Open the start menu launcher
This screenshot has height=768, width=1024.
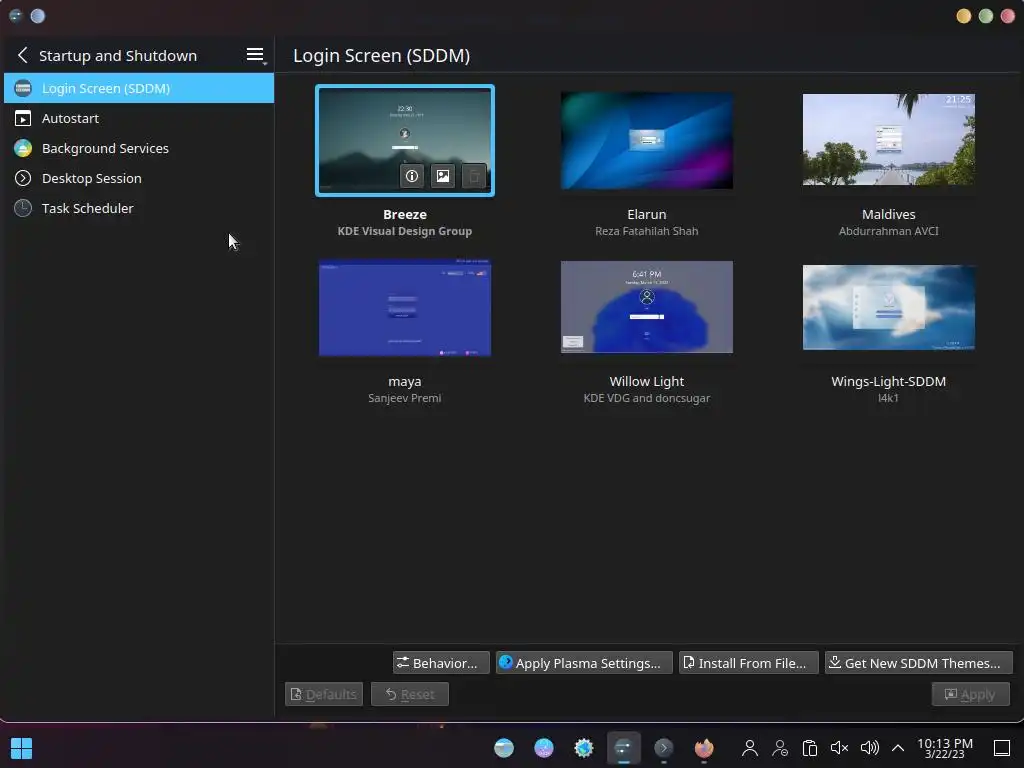(x=22, y=748)
